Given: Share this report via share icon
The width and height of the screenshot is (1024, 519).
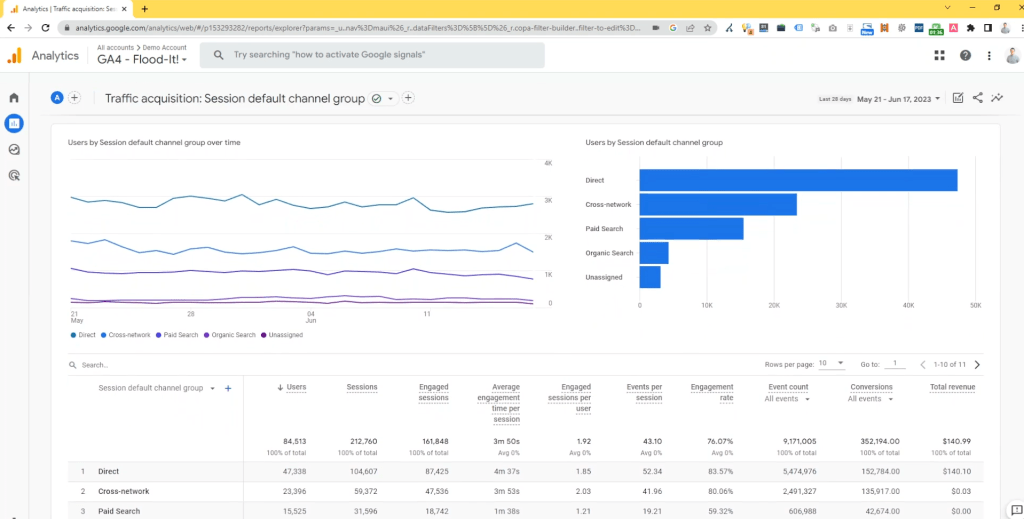Looking at the screenshot, I should click(x=977, y=98).
